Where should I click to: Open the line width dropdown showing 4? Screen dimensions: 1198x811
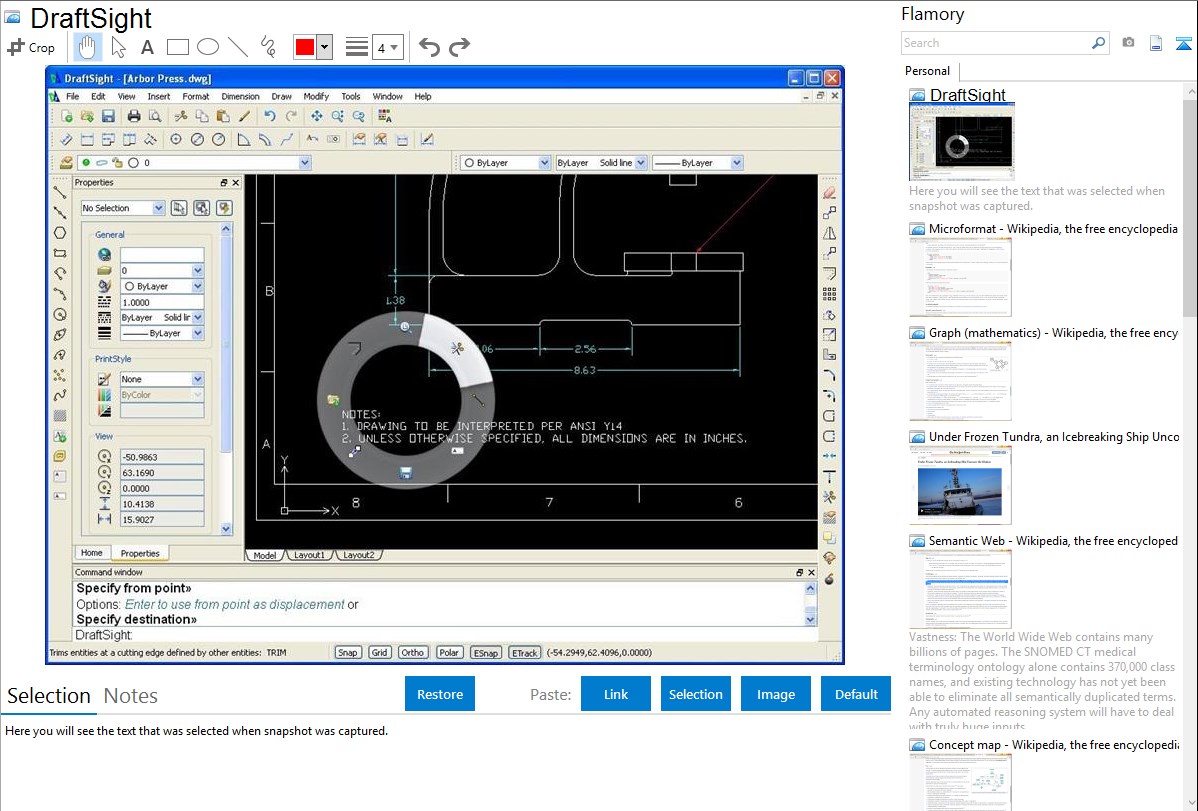387,48
